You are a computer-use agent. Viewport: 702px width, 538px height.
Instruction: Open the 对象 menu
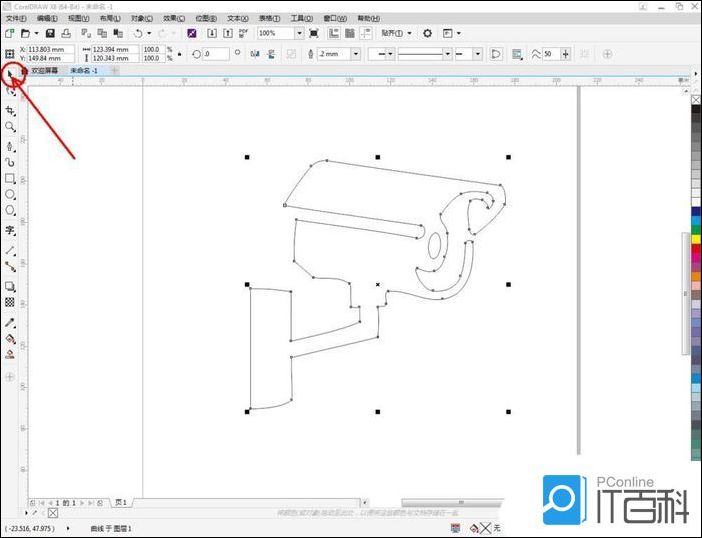142,18
